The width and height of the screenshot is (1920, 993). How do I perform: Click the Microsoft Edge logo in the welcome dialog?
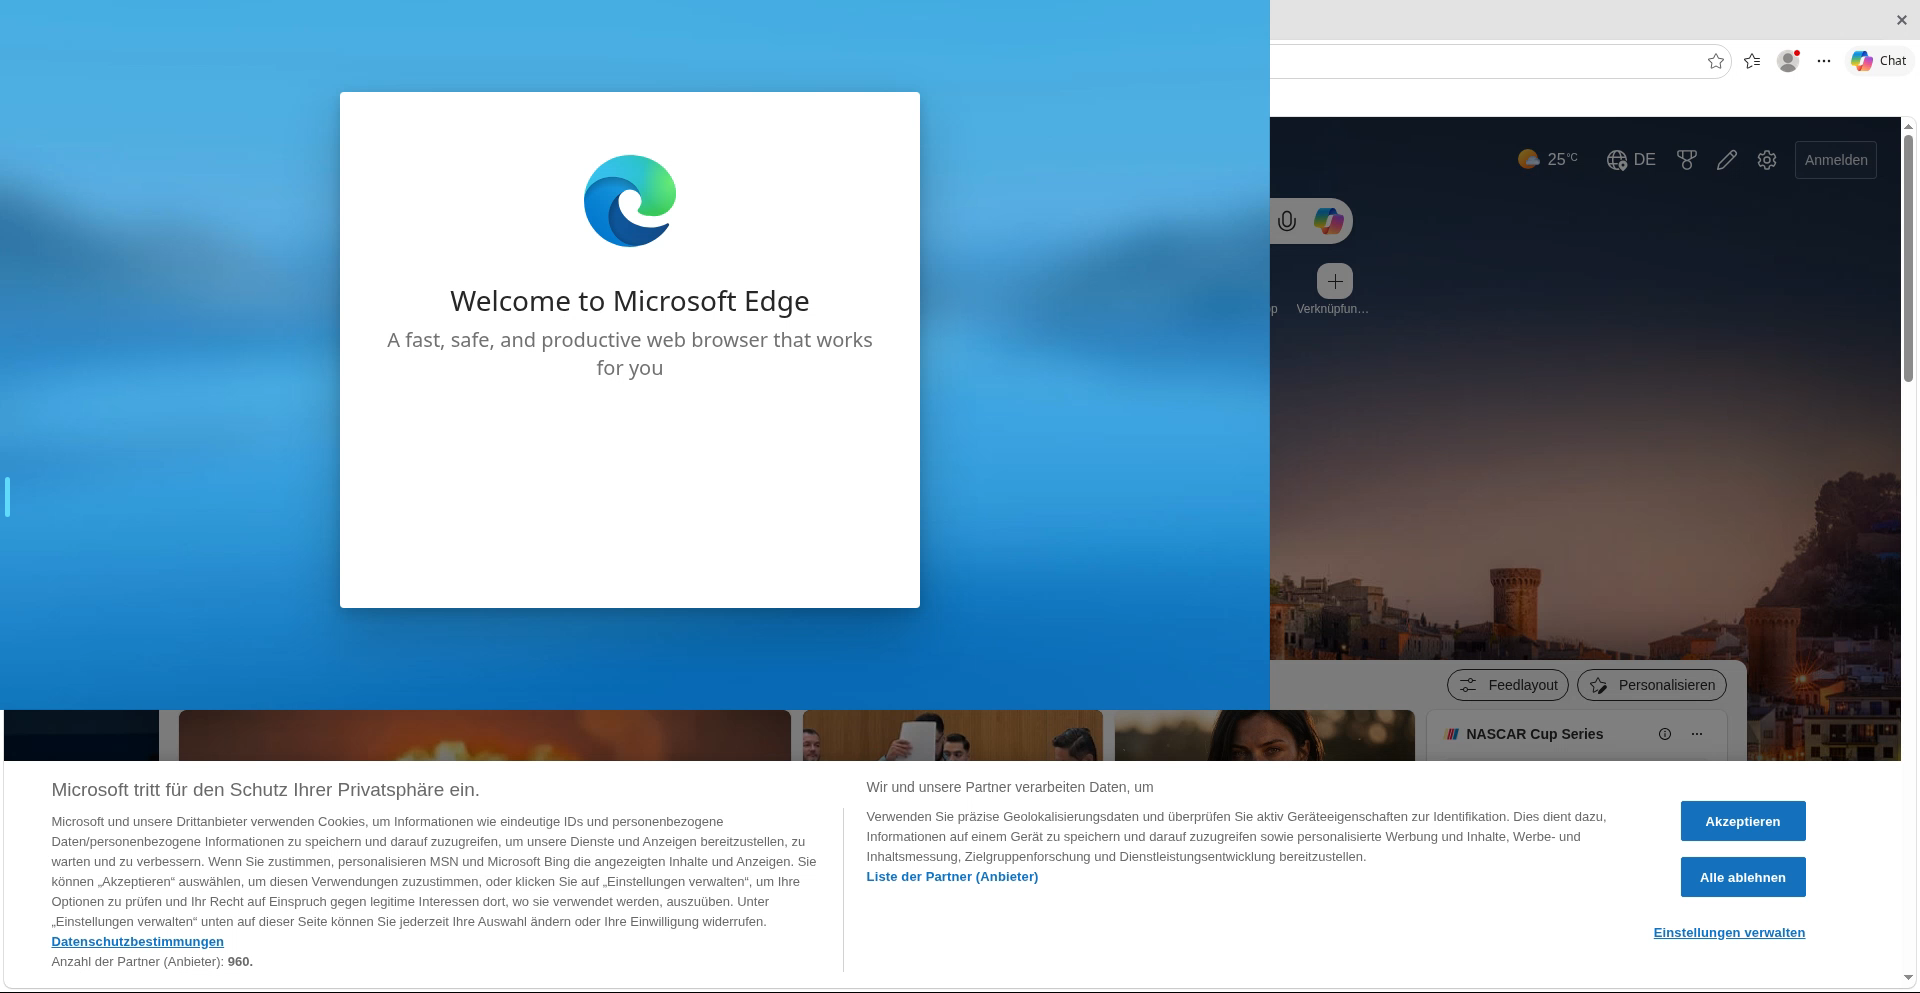point(630,201)
